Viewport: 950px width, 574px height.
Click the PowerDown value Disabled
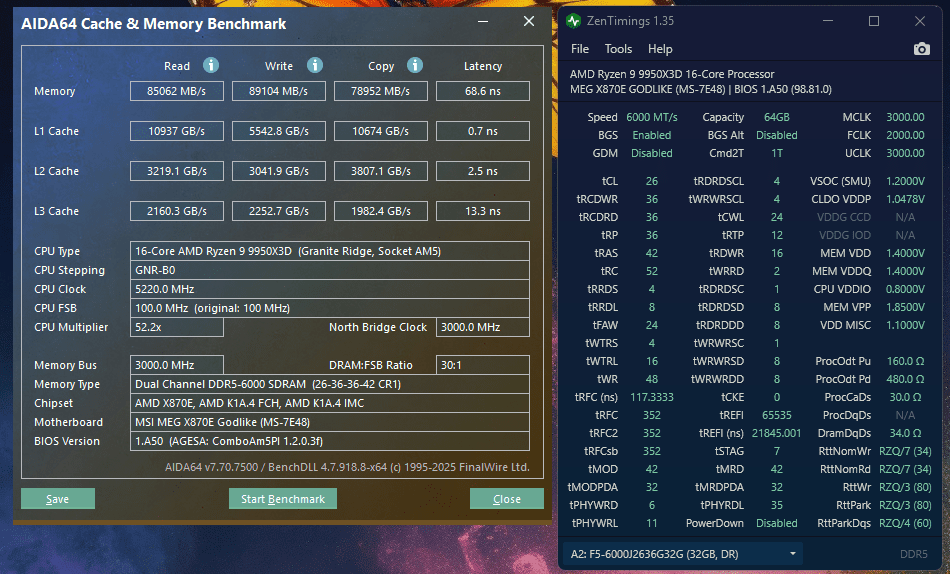[x=777, y=523]
